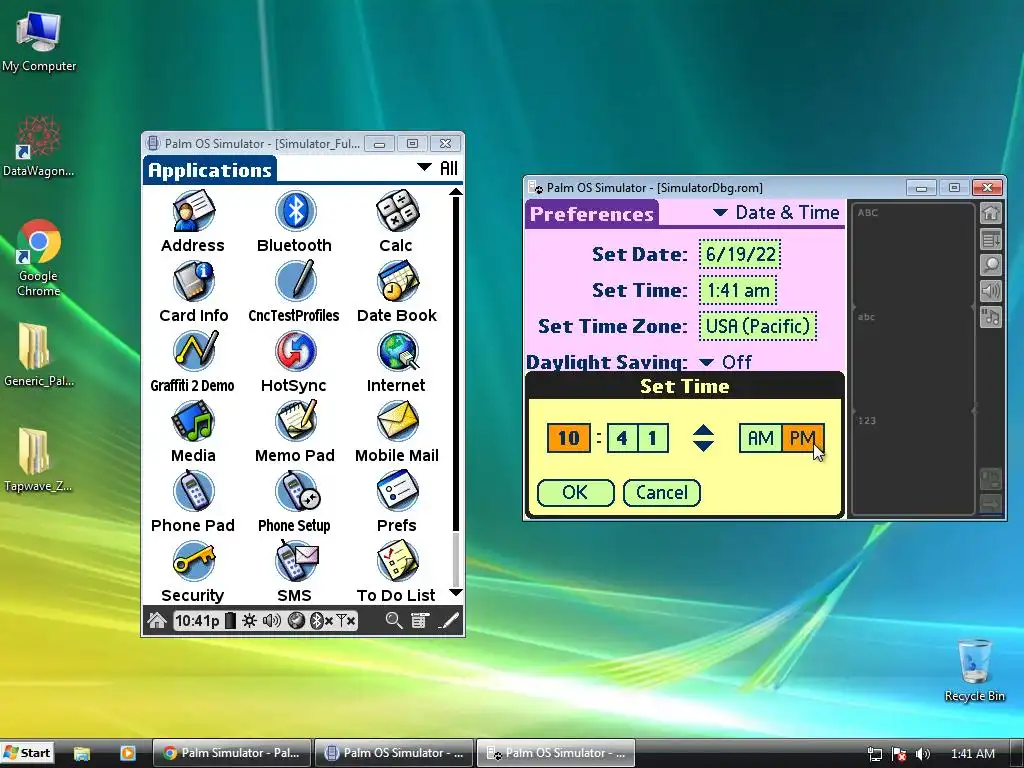Click the USA (Pacific) time zone selector
Screen dimensions: 1024x768
coord(758,326)
